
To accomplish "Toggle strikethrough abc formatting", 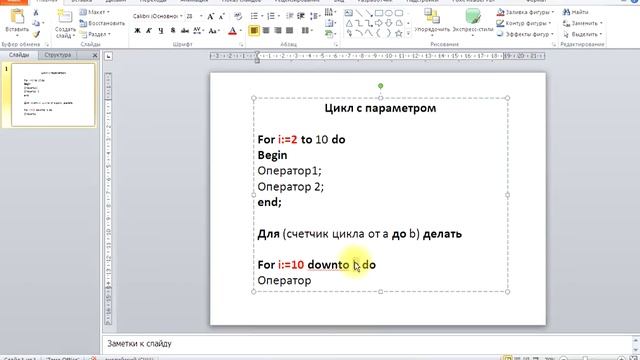I will [x=184, y=31].
